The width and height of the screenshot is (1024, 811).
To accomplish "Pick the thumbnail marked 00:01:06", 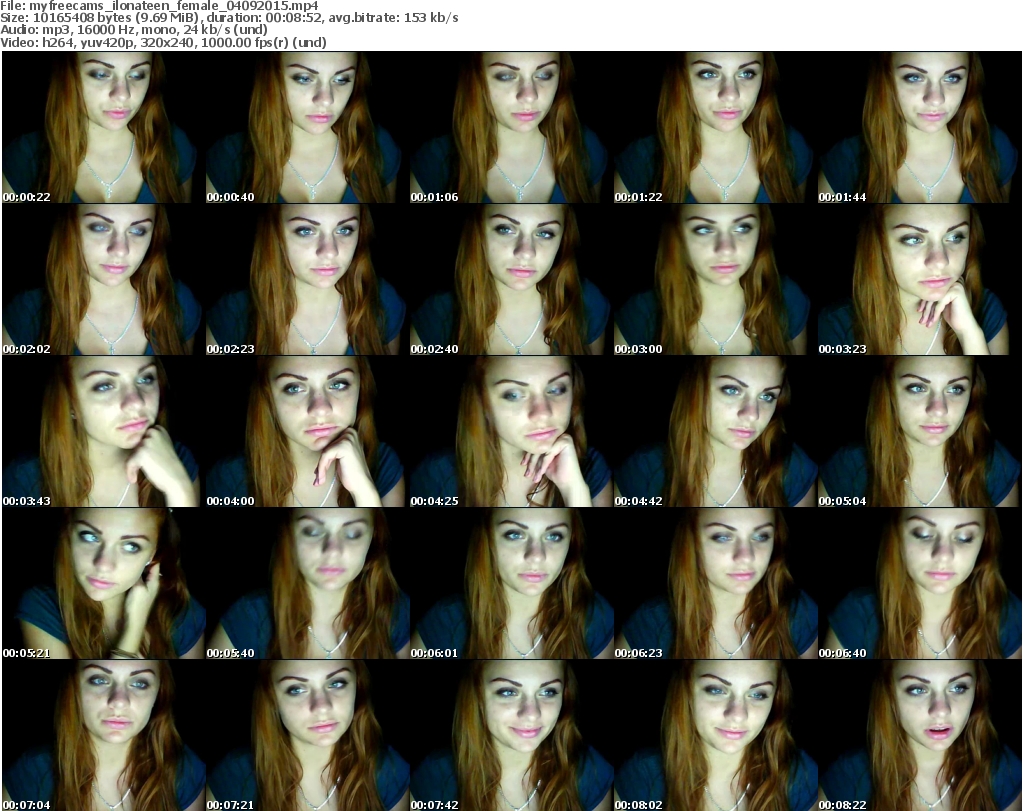I will tap(511, 127).
